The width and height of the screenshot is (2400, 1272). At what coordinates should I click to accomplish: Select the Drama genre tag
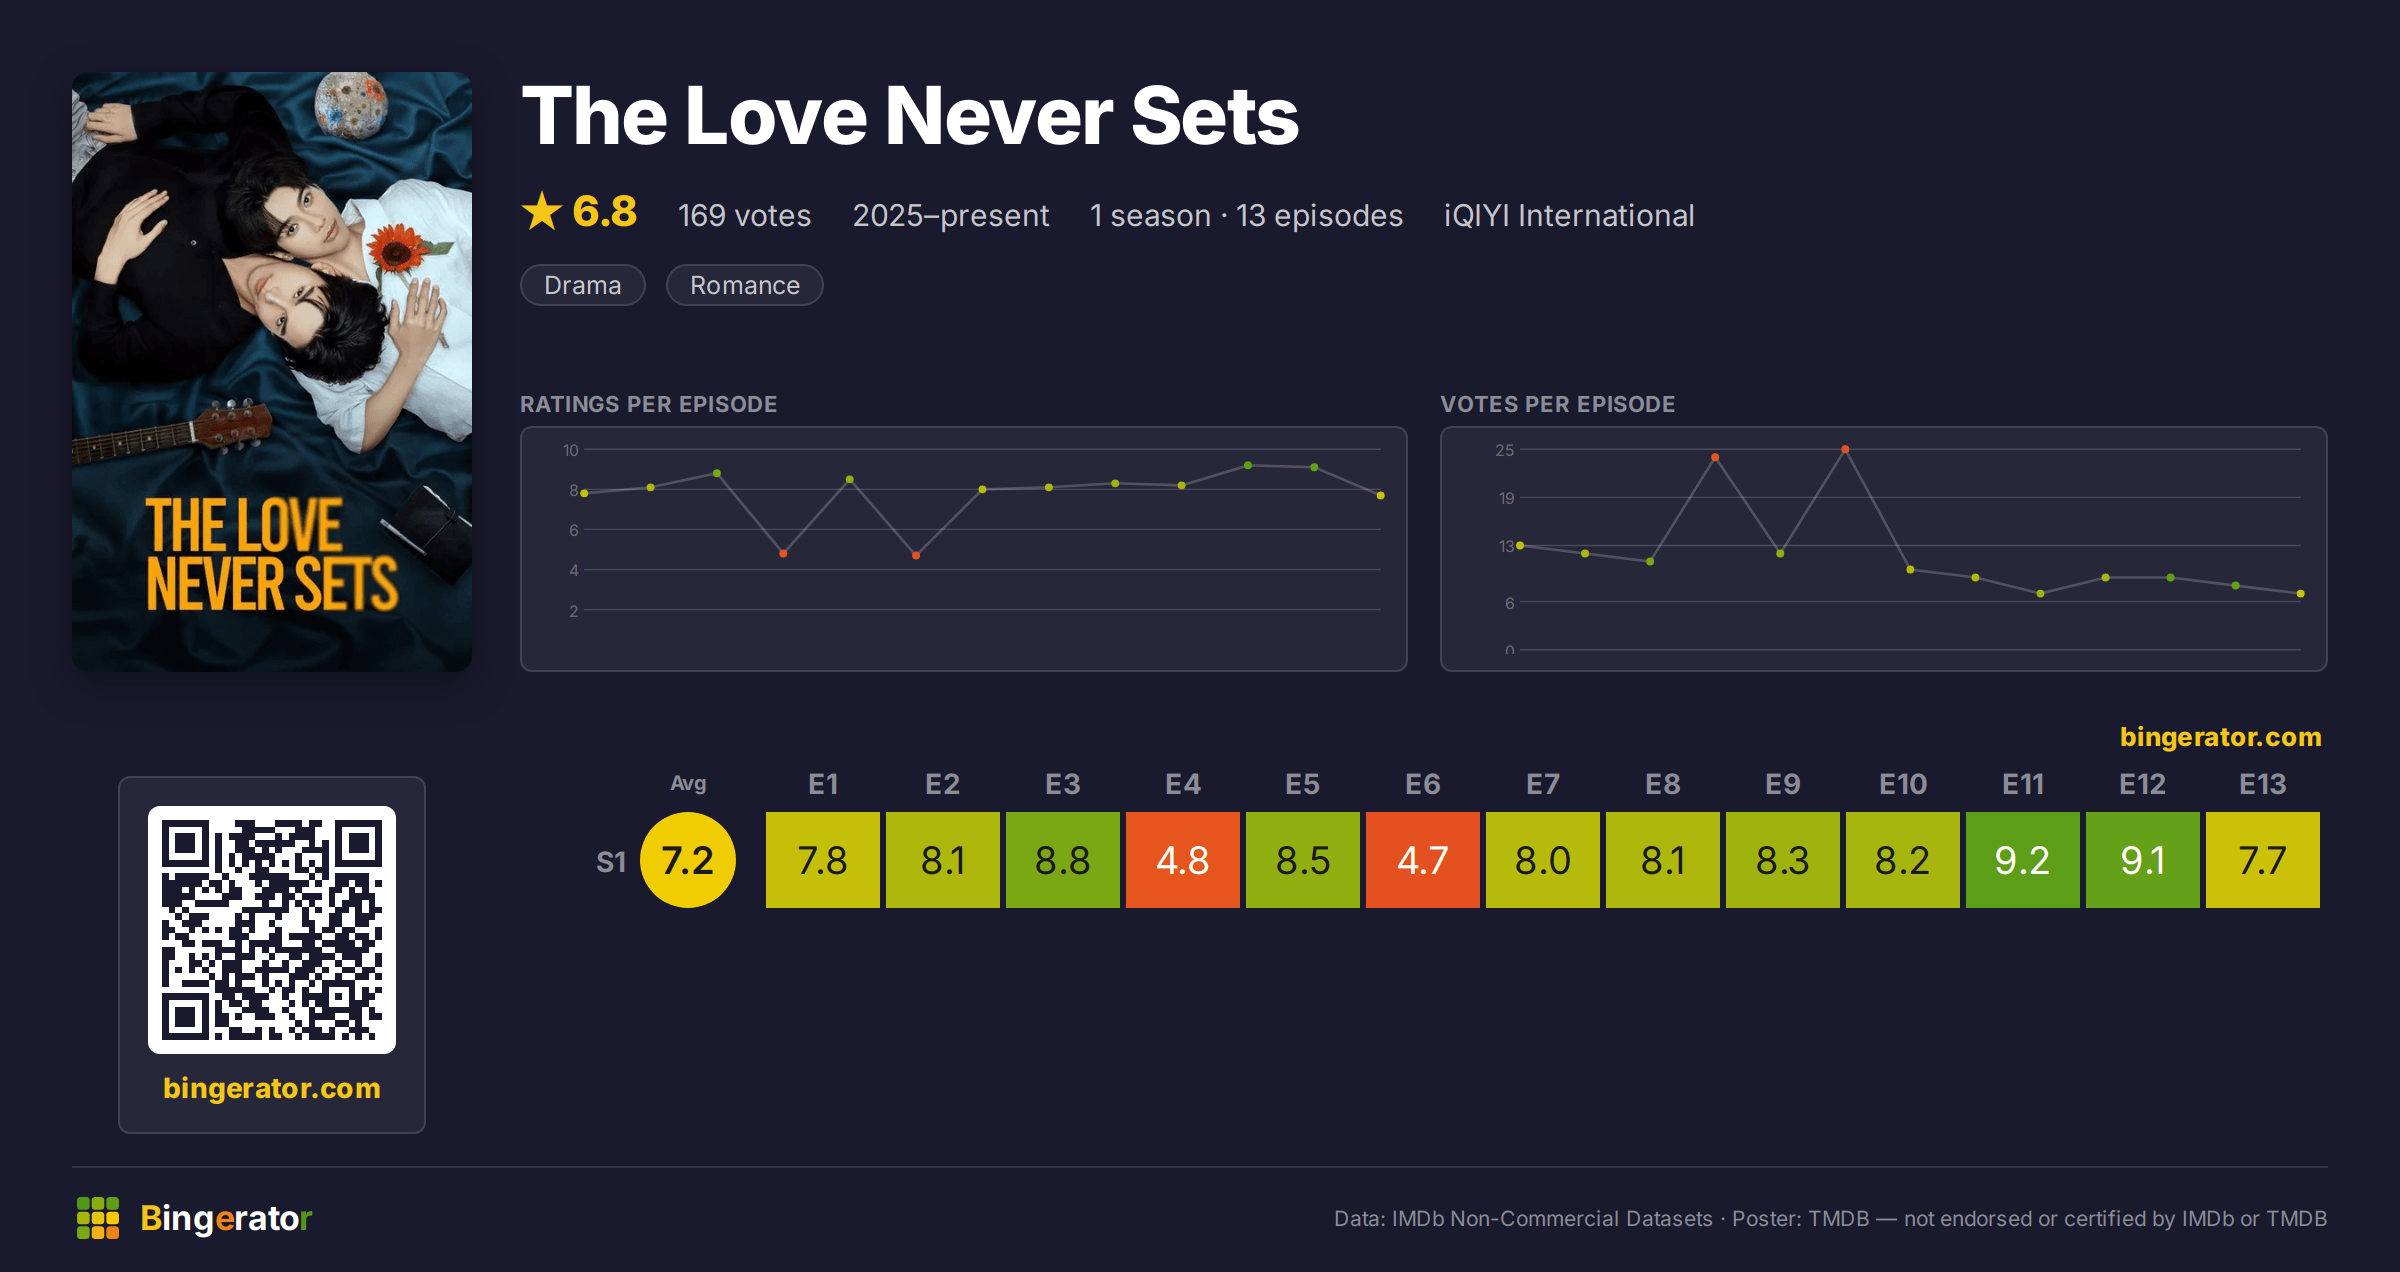coord(583,285)
